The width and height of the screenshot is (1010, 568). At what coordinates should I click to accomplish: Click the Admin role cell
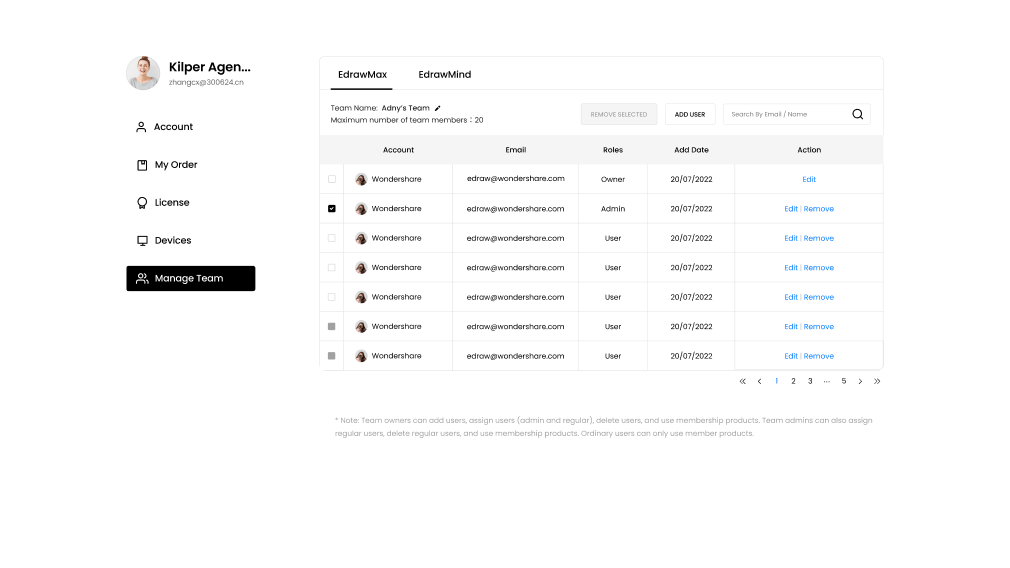[613, 209]
